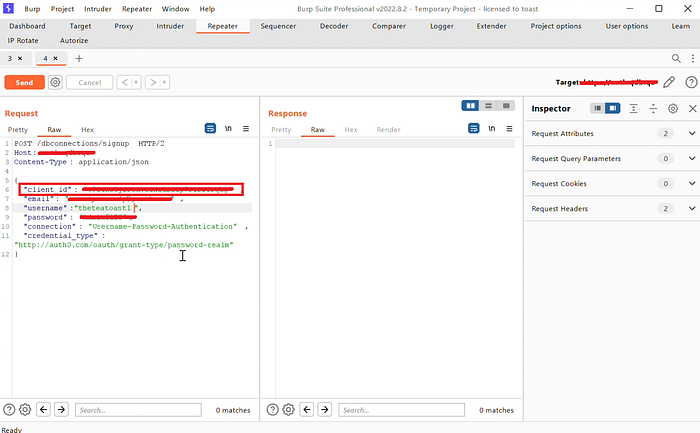Click response Search input field
This screenshot has height=433, width=700.
click(402, 410)
